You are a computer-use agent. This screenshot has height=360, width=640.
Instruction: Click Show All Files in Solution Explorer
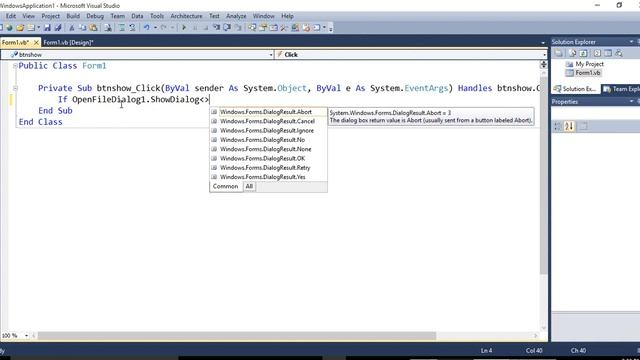pos(572,53)
